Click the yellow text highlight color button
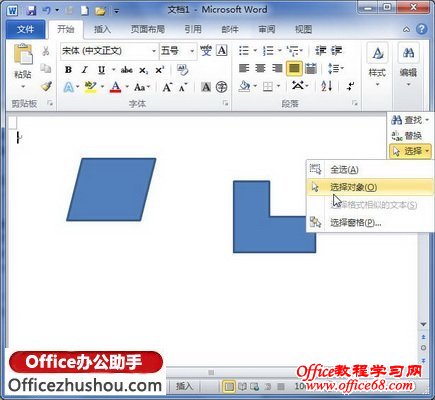This screenshot has height=400, width=435. click(x=90, y=87)
